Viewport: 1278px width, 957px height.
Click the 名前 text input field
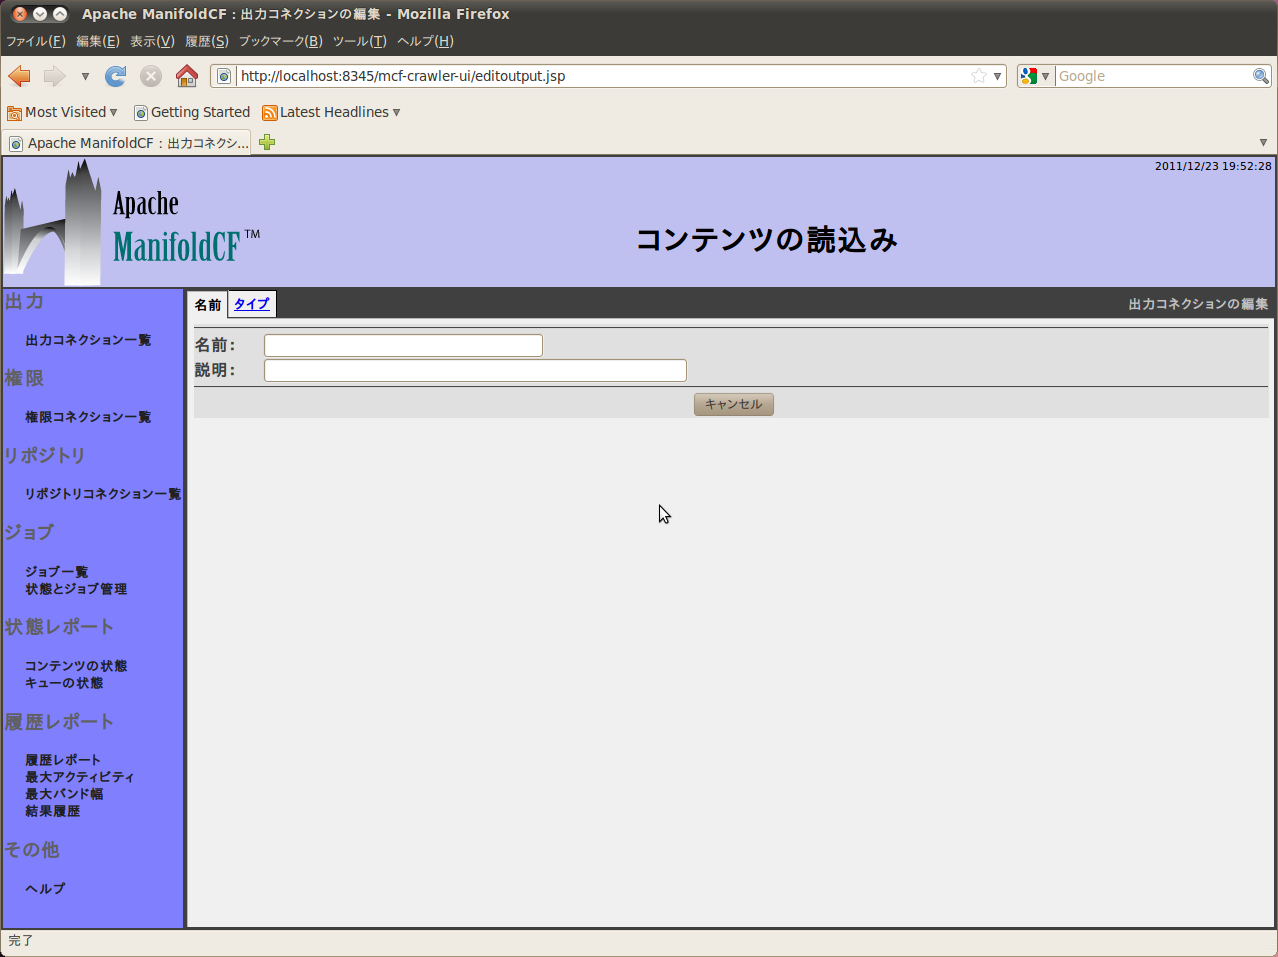click(403, 345)
